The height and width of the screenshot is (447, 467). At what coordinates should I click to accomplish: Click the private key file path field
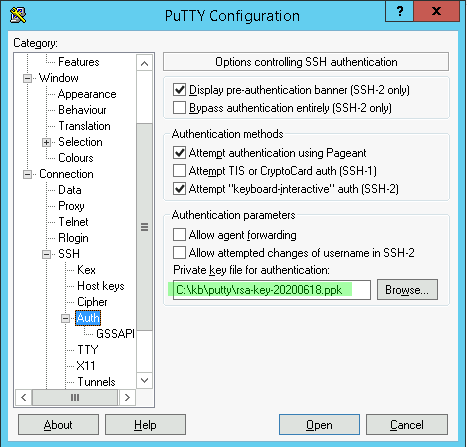pyautogui.click(x=272, y=290)
